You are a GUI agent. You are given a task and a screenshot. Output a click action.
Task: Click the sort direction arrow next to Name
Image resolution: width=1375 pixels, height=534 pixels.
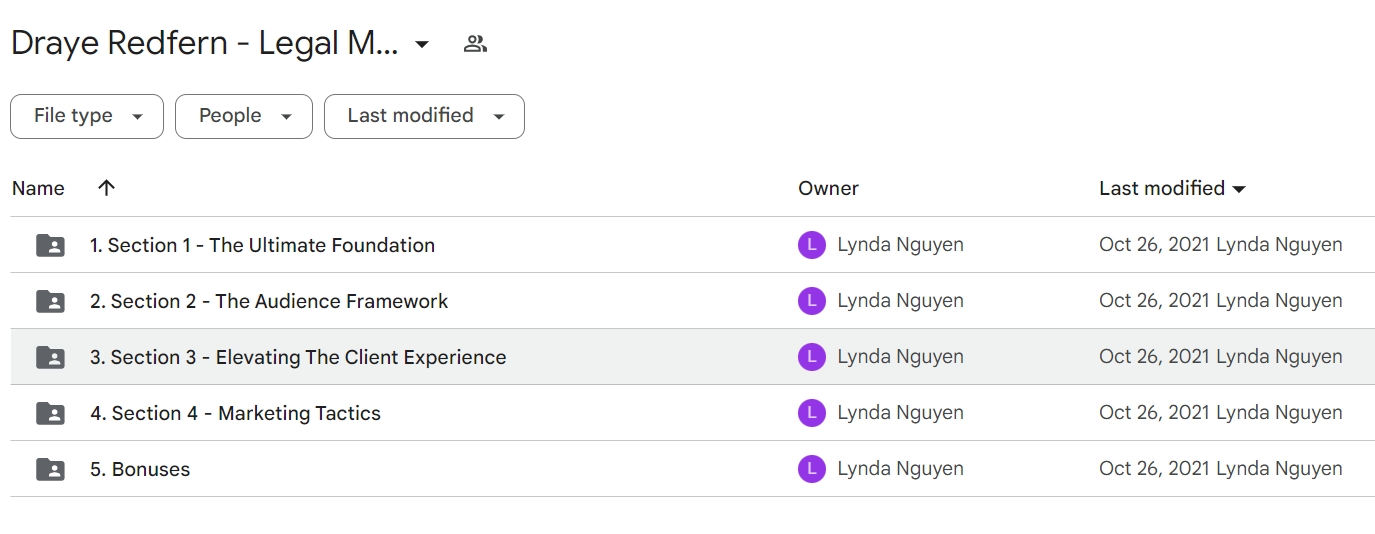click(x=107, y=188)
